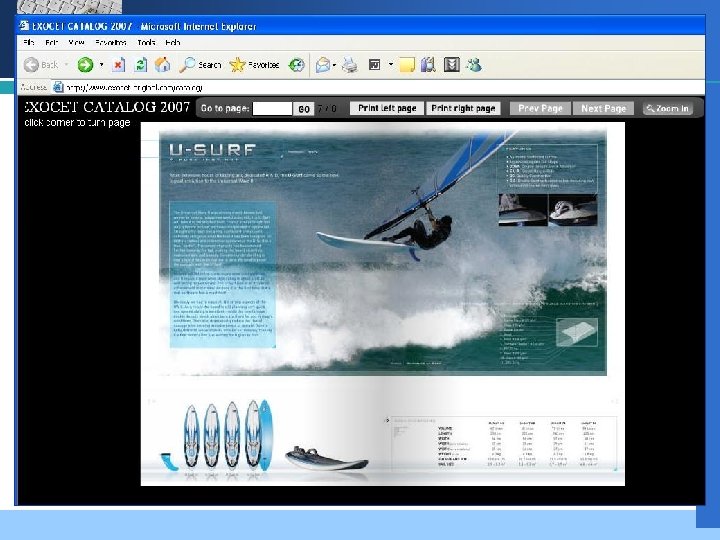Click the EXOCET CATALOG 2007 page title

click(x=107, y=107)
